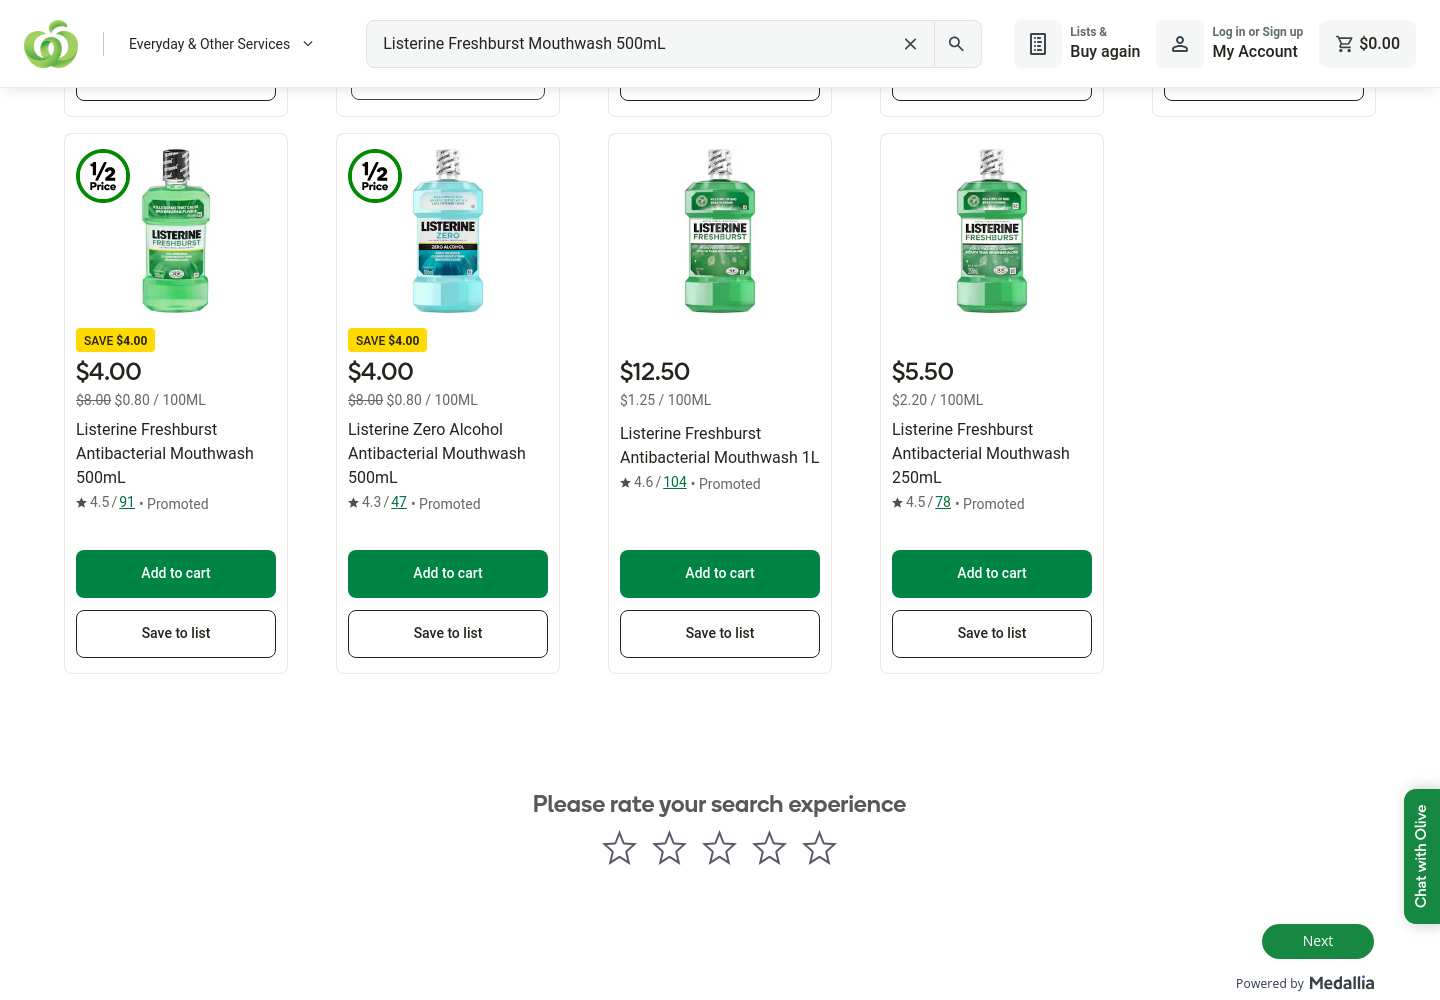The height and width of the screenshot is (1000, 1440).
Task: Click half price badge on Freshburst 500mL
Action: (103, 176)
